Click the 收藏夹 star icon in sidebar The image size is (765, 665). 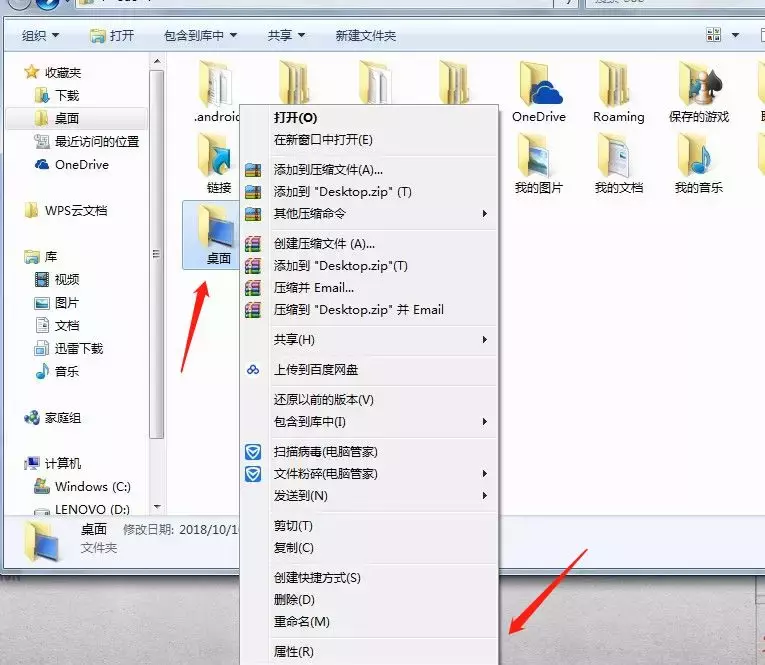tap(32, 72)
